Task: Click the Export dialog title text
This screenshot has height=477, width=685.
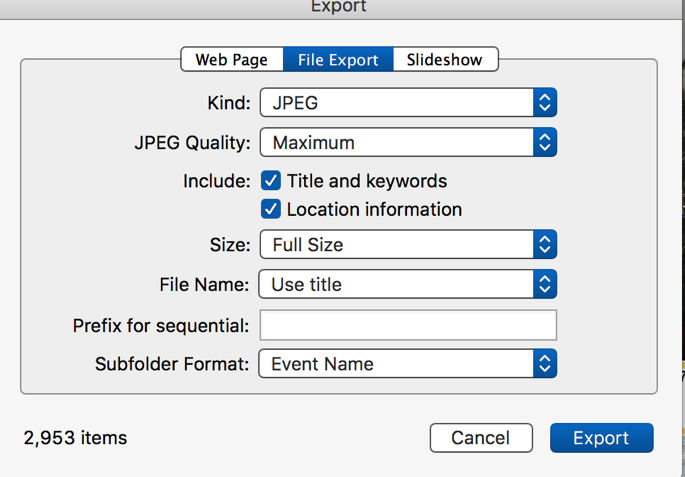Action: tap(339, 7)
